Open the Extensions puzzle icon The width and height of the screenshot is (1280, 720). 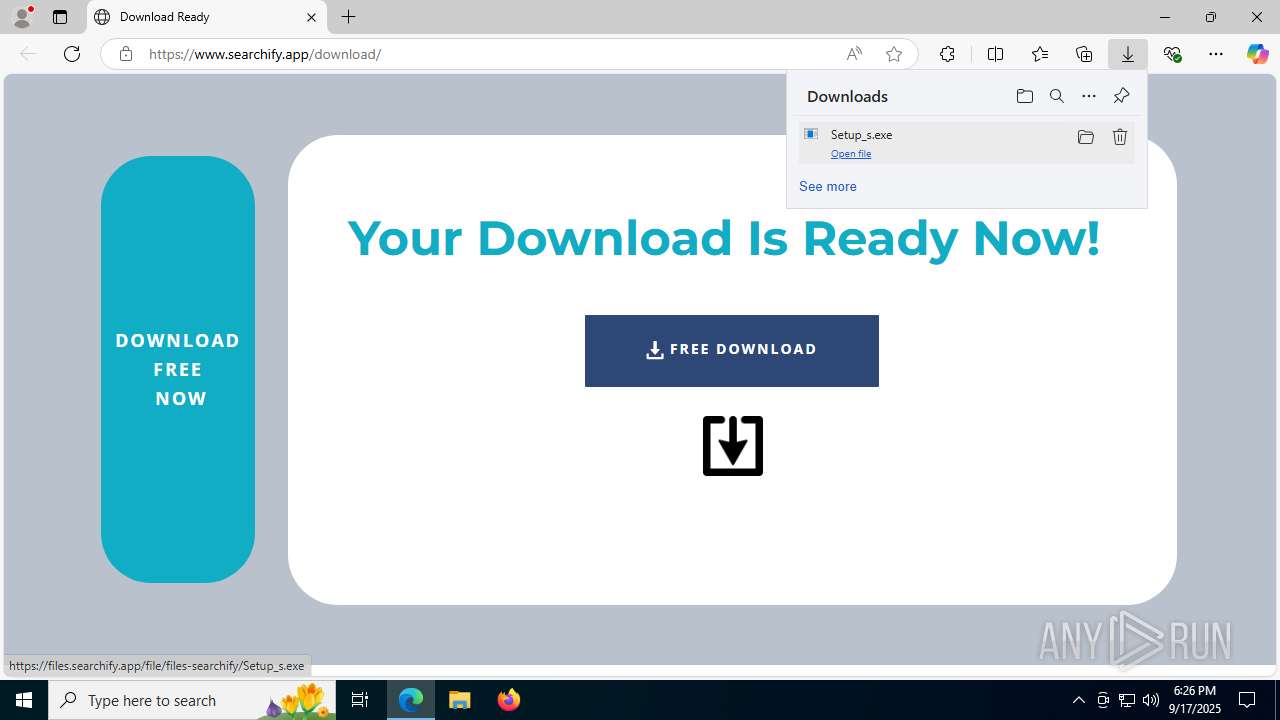(x=947, y=54)
